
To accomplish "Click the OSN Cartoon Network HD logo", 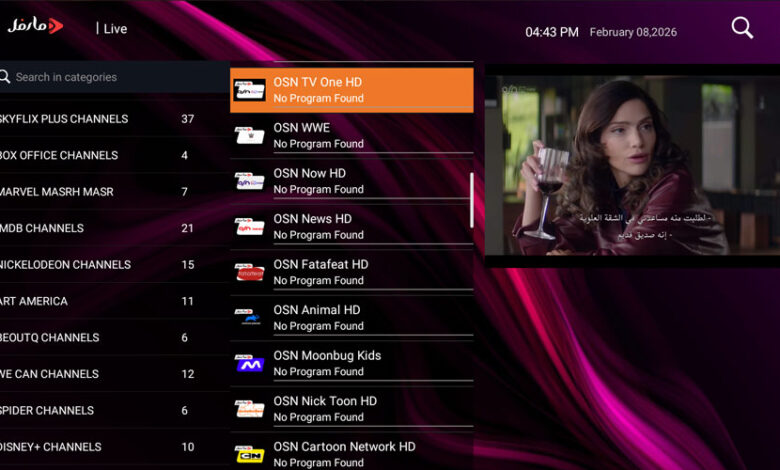I will pyautogui.click(x=249, y=454).
